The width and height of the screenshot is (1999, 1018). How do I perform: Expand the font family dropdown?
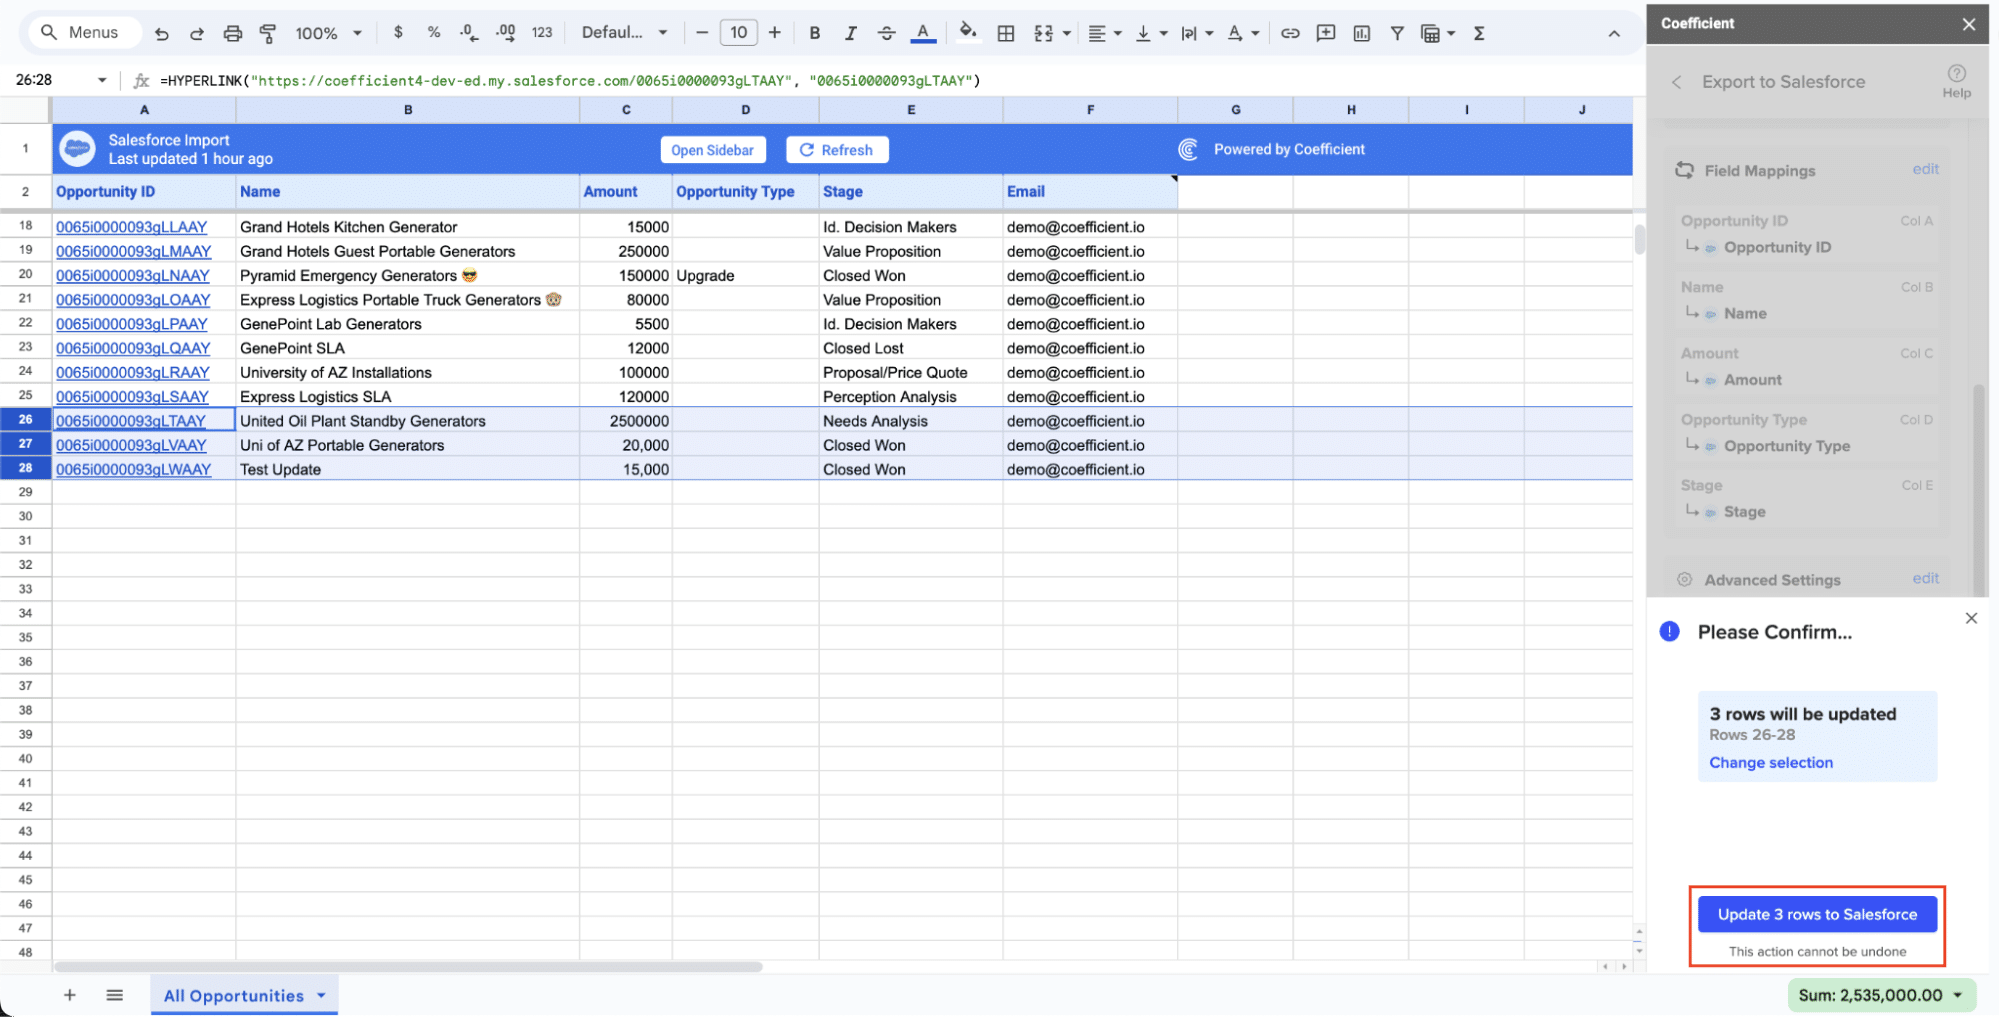click(x=624, y=33)
